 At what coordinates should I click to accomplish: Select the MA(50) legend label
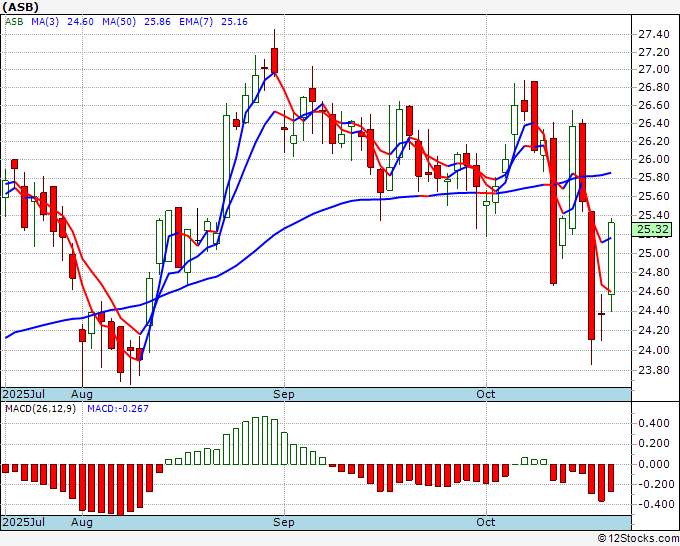coord(119,22)
